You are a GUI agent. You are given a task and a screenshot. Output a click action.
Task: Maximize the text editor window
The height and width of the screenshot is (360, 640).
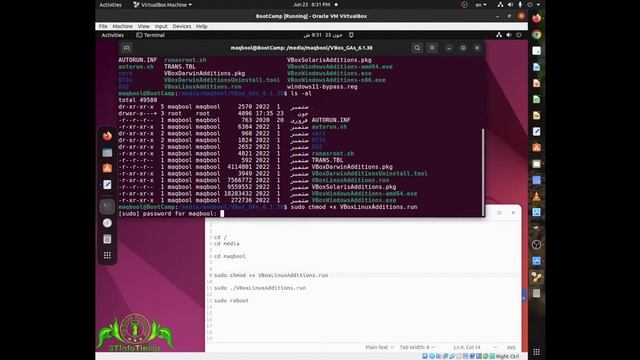(x=499, y=213)
